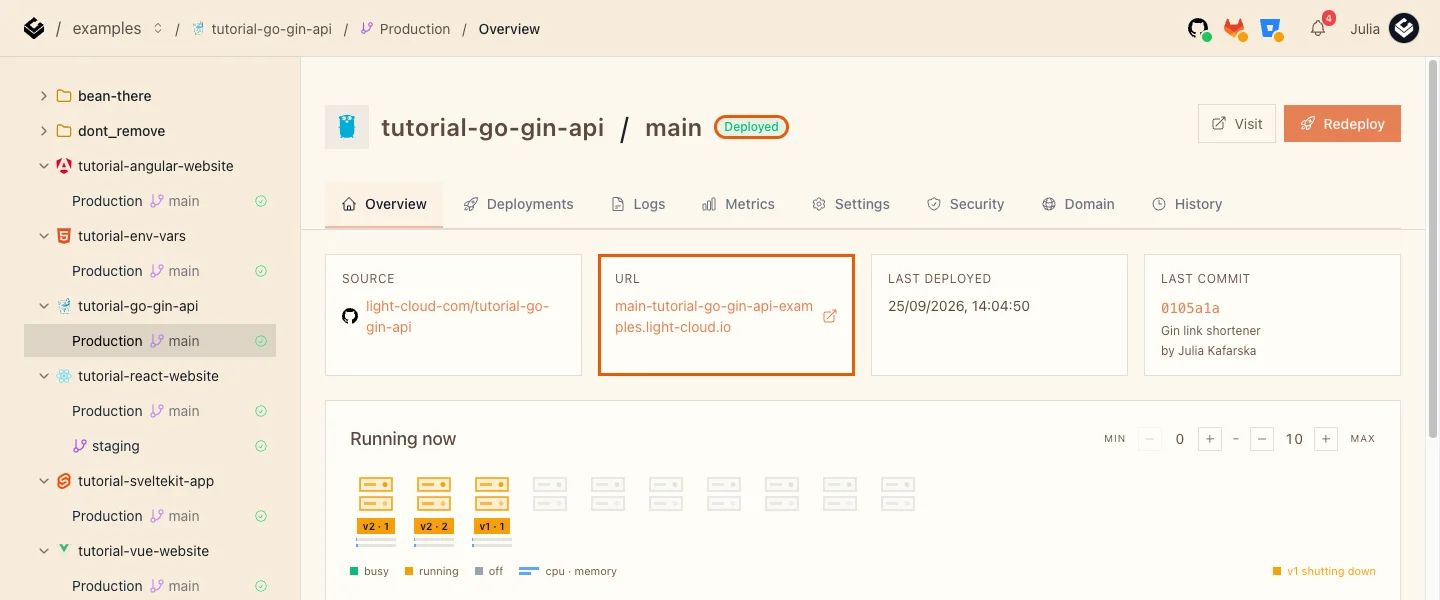Click the Vue icon of tutorial-vue-website
This screenshot has height=600, width=1440.
tap(64, 550)
